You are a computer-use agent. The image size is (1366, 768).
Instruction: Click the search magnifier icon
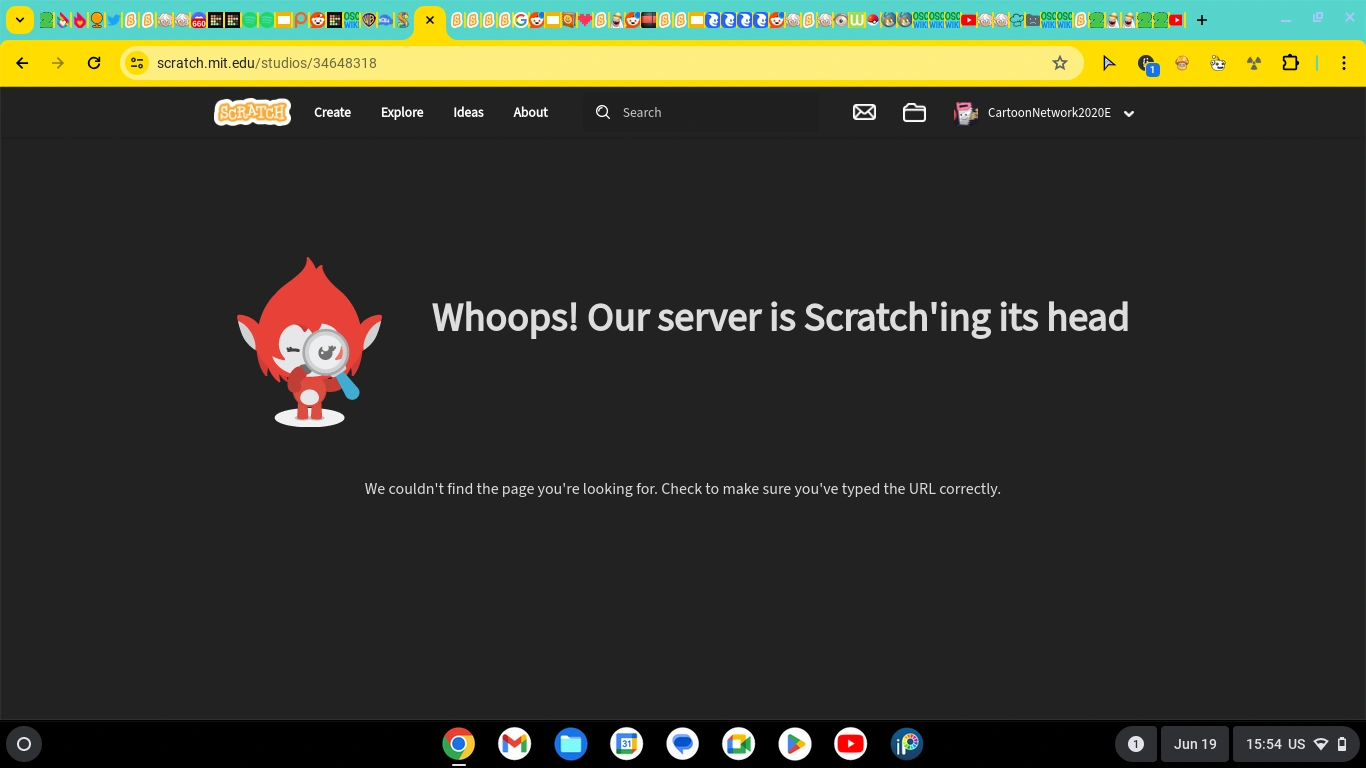(603, 112)
